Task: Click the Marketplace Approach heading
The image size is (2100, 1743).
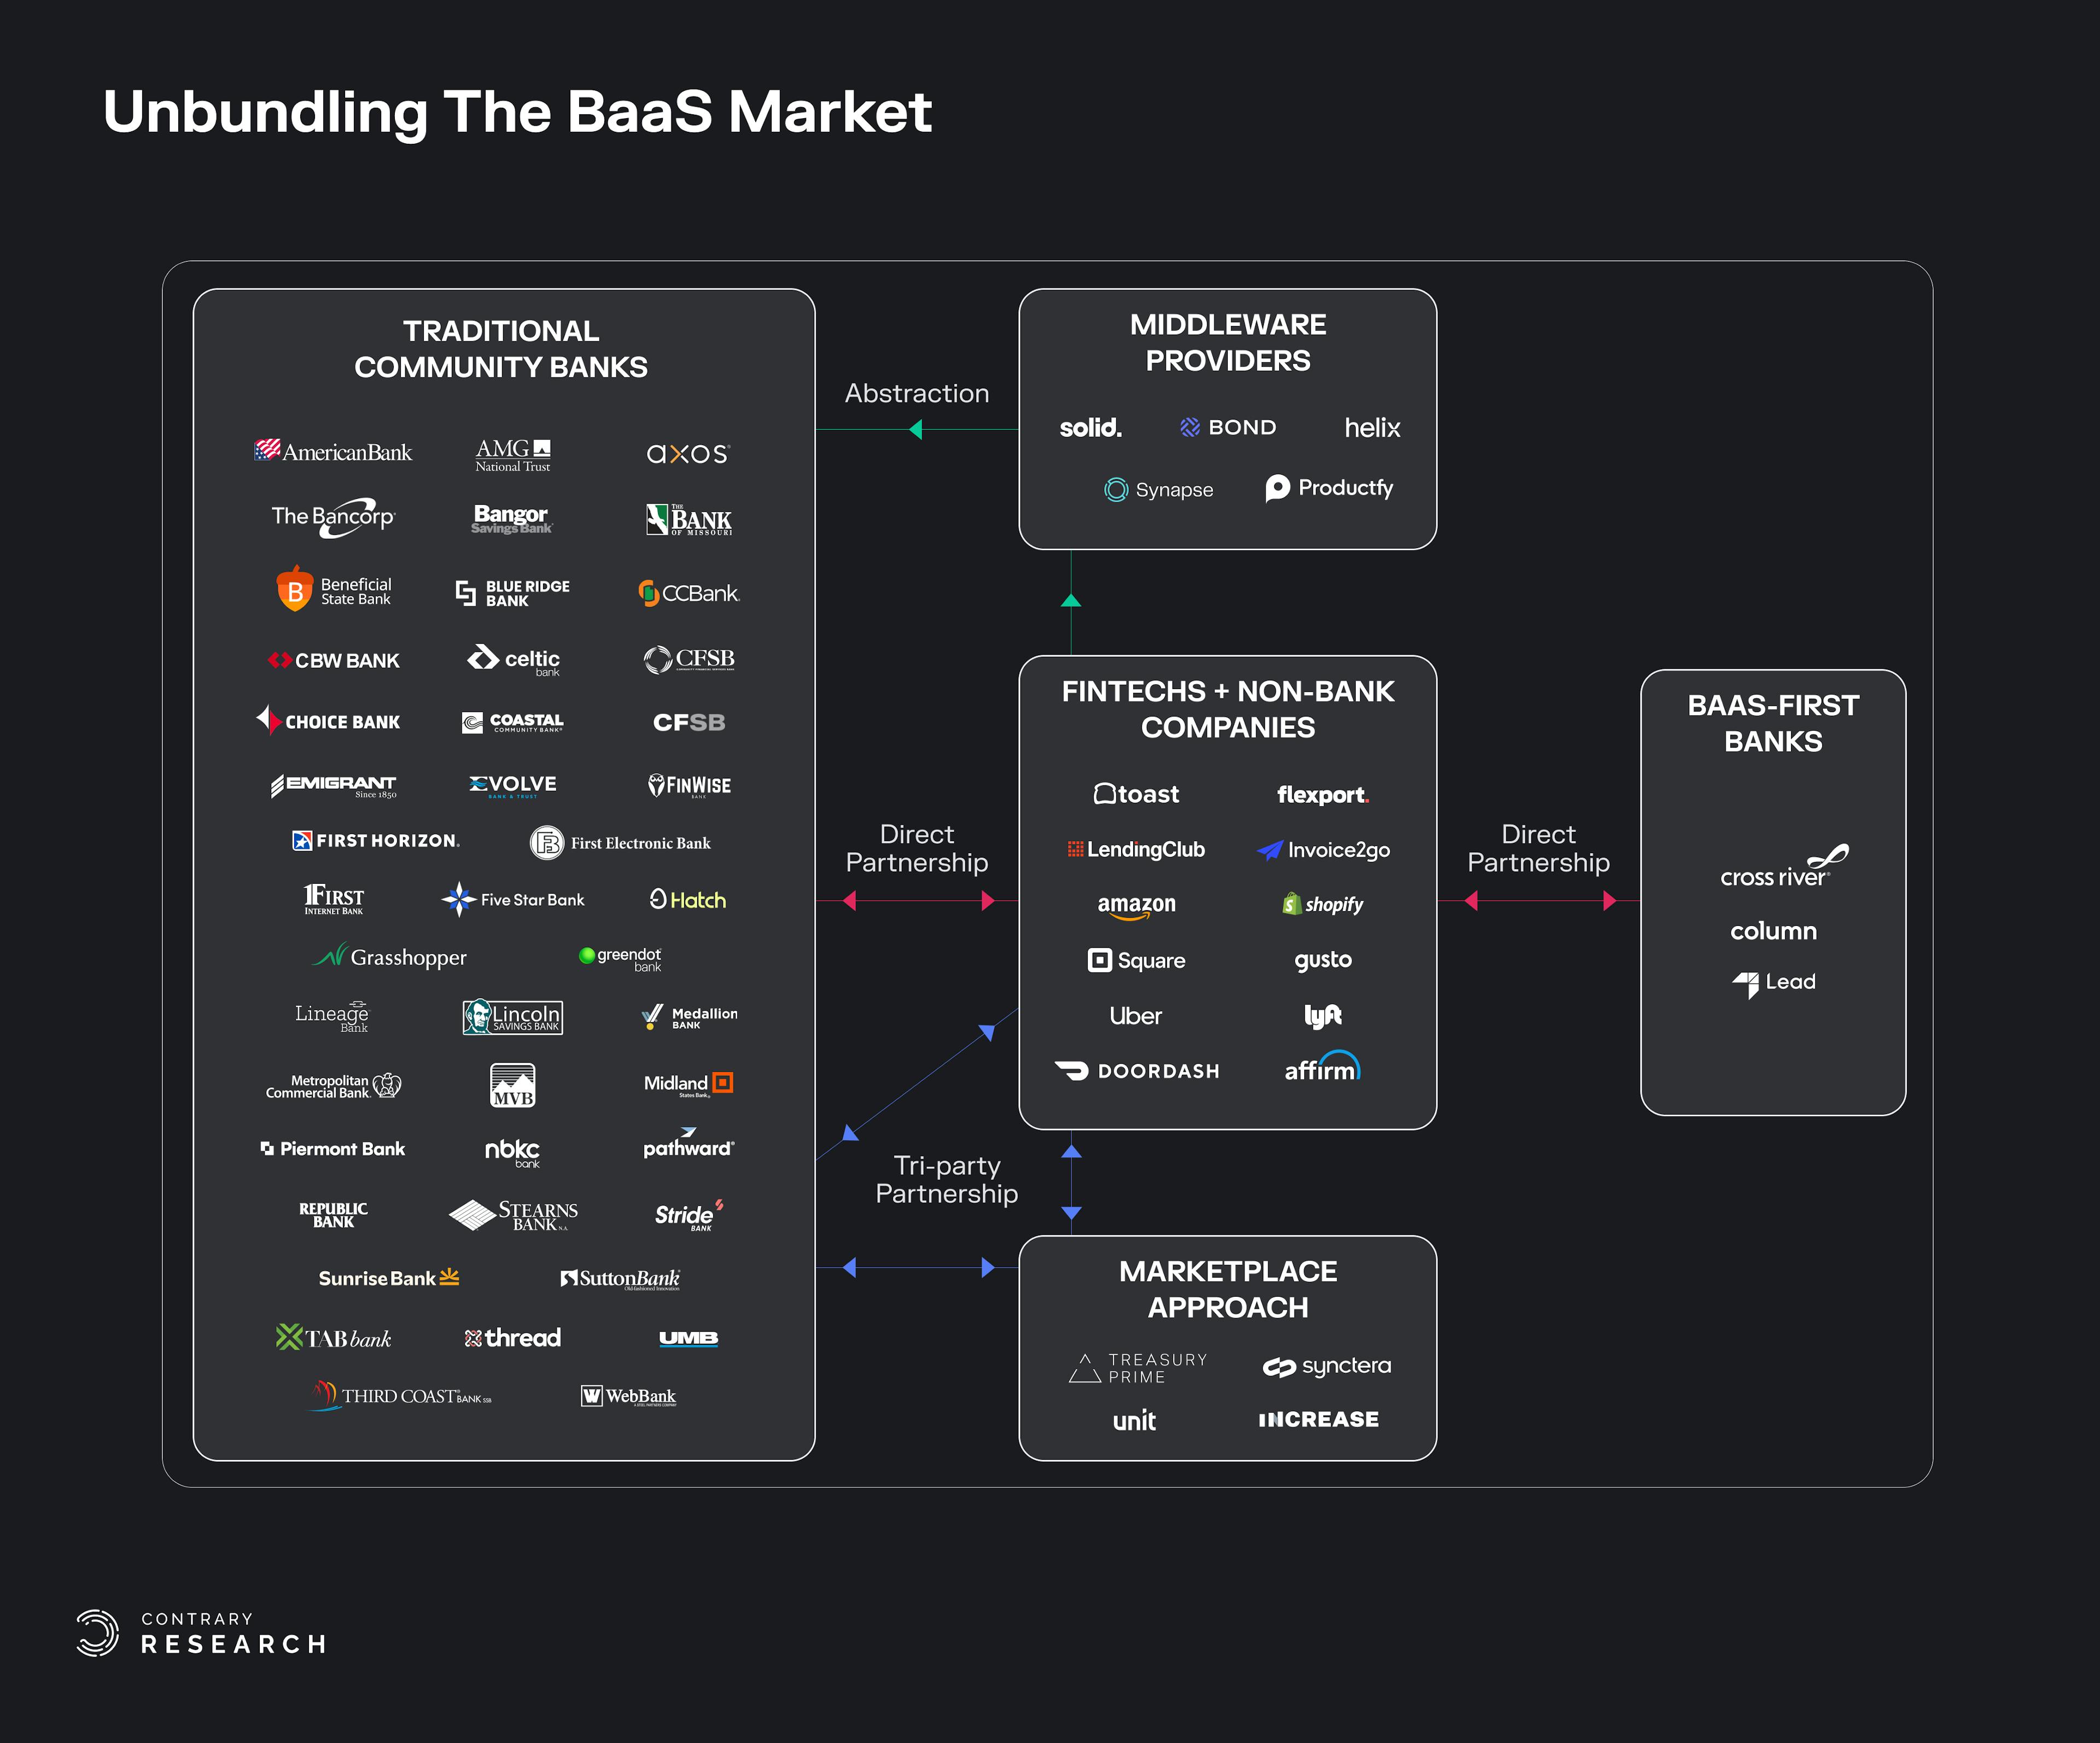Action: coord(1227,1289)
